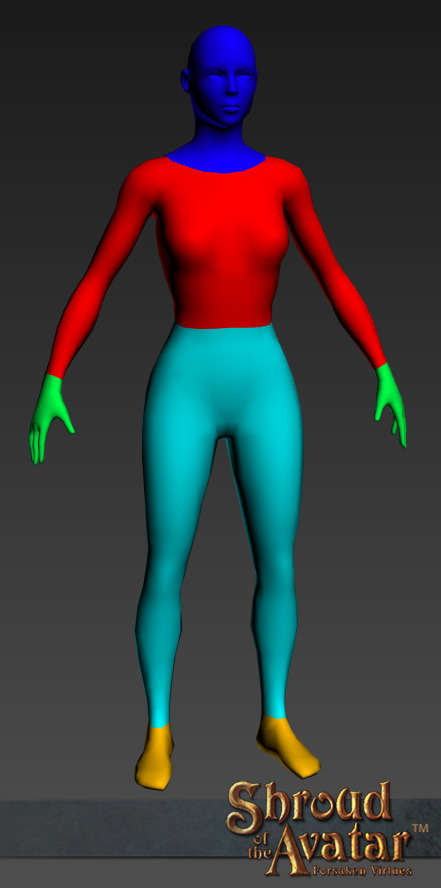
Task: Select the cyan legs region
Action: pos(221,510)
